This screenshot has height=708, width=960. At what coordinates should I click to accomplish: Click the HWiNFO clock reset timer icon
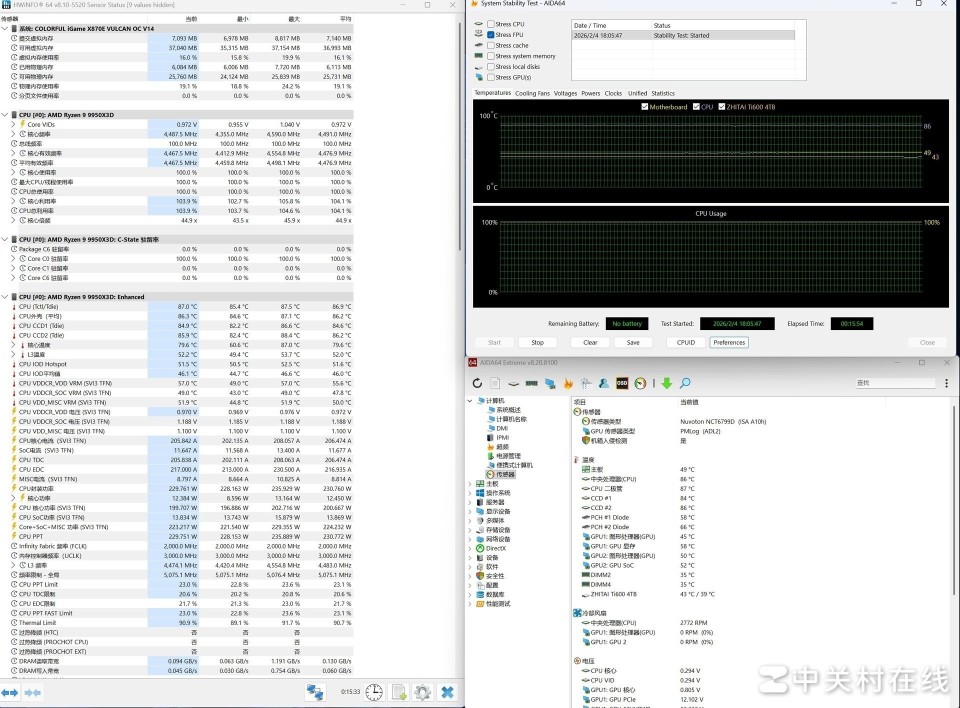pyautogui.click(x=374, y=692)
